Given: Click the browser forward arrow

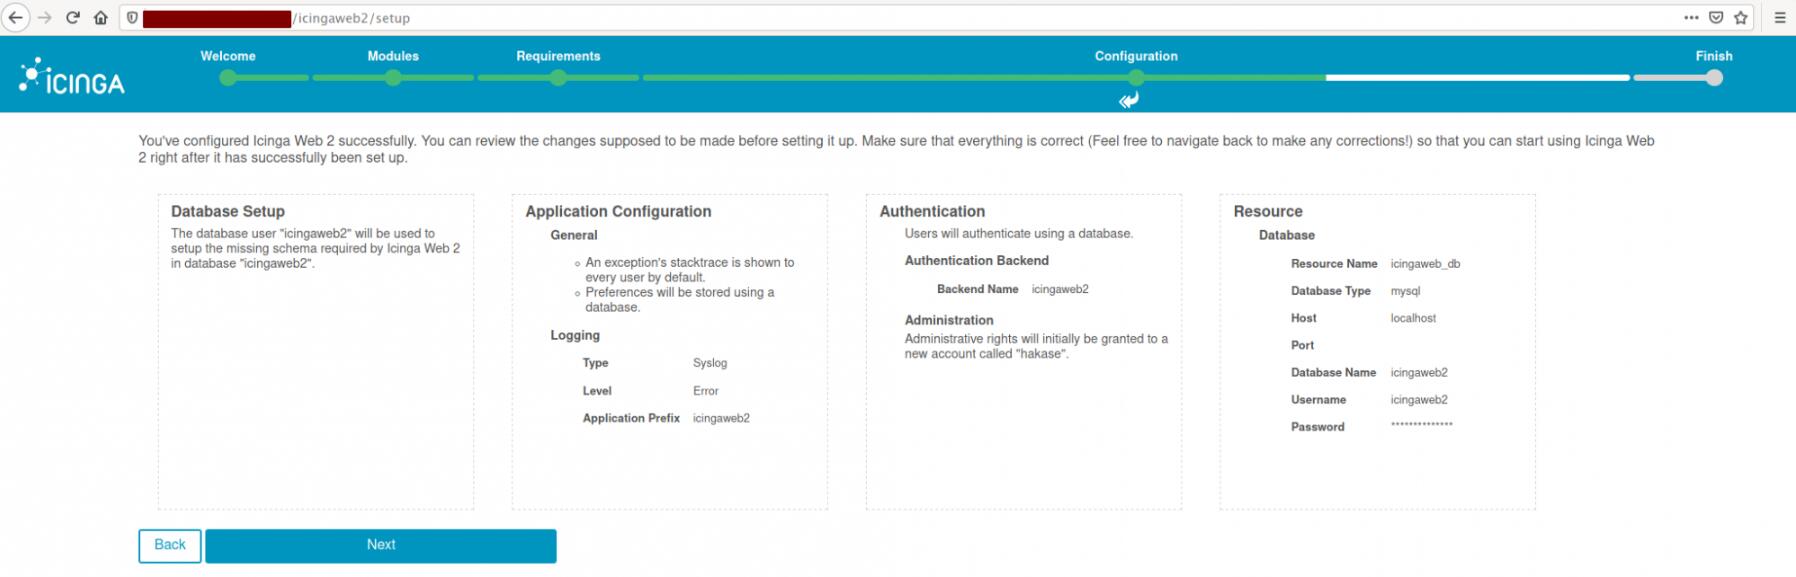Looking at the screenshot, I should coord(44,18).
